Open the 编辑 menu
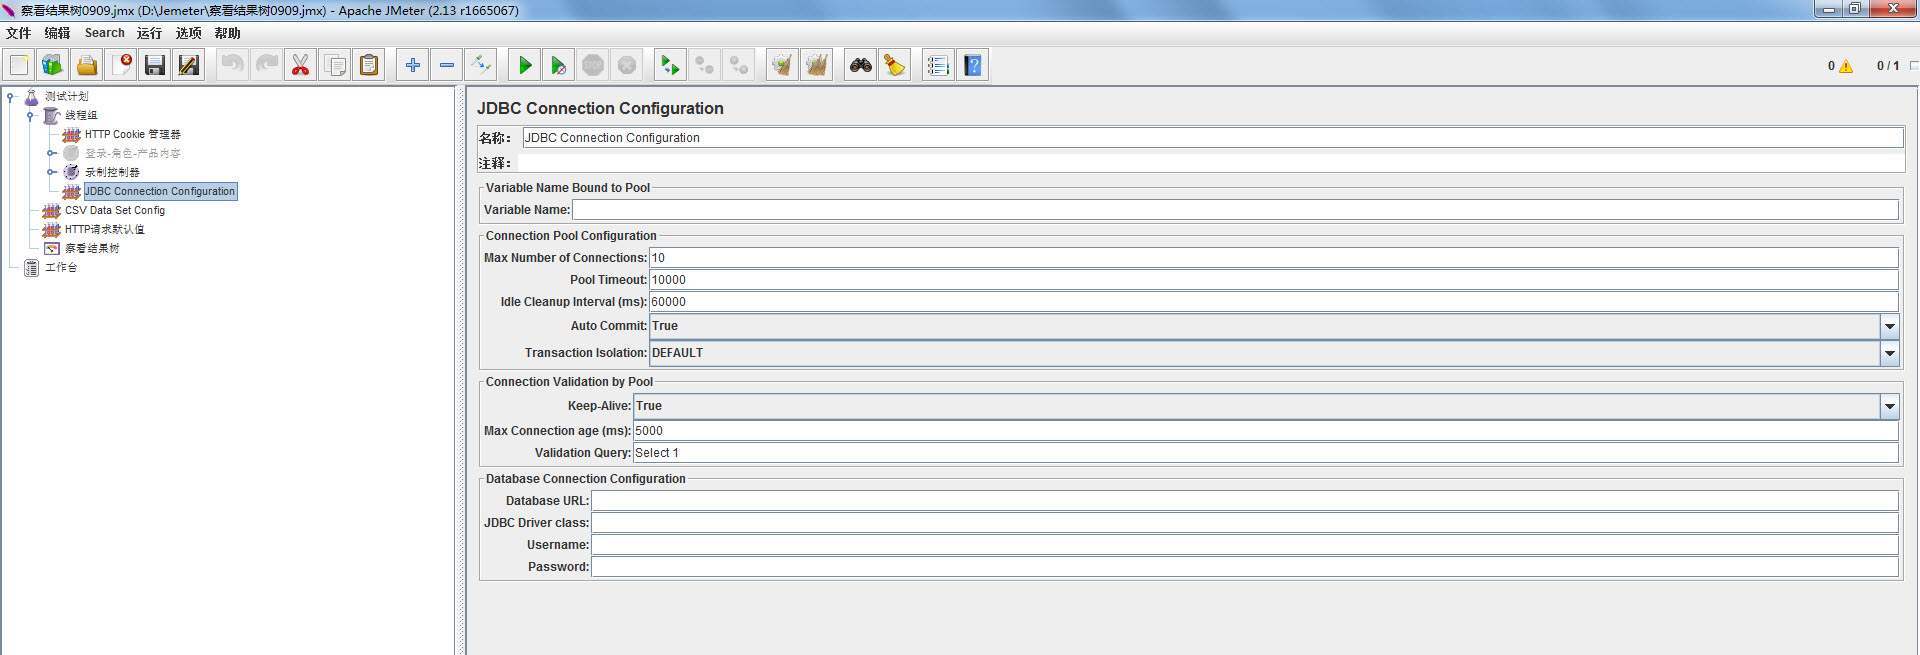 point(58,33)
